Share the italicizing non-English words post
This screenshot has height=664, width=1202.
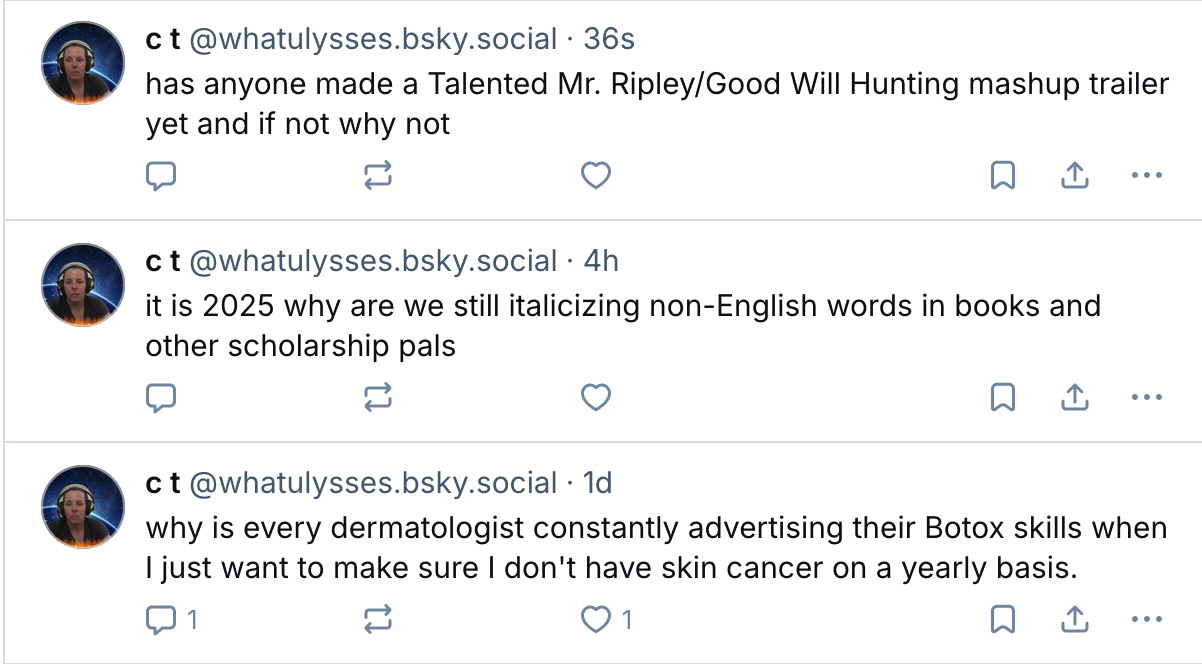[1073, 398]
